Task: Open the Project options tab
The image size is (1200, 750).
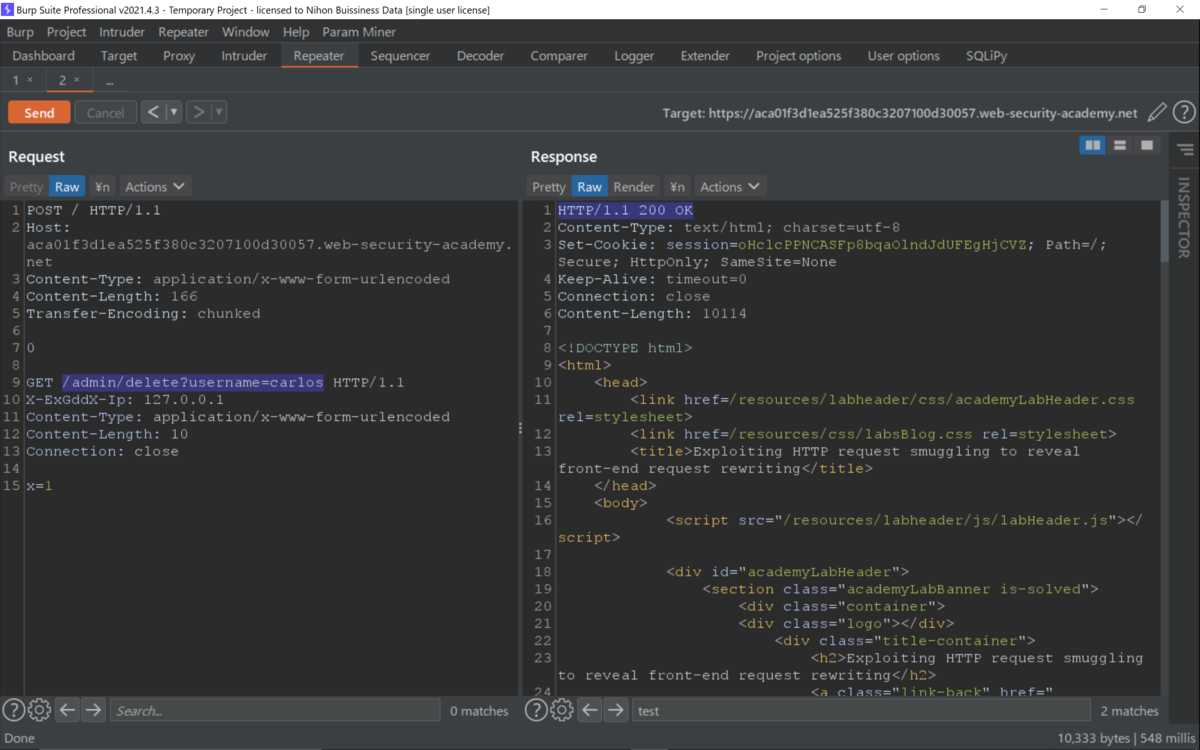Action: click(x=798, y=56)
